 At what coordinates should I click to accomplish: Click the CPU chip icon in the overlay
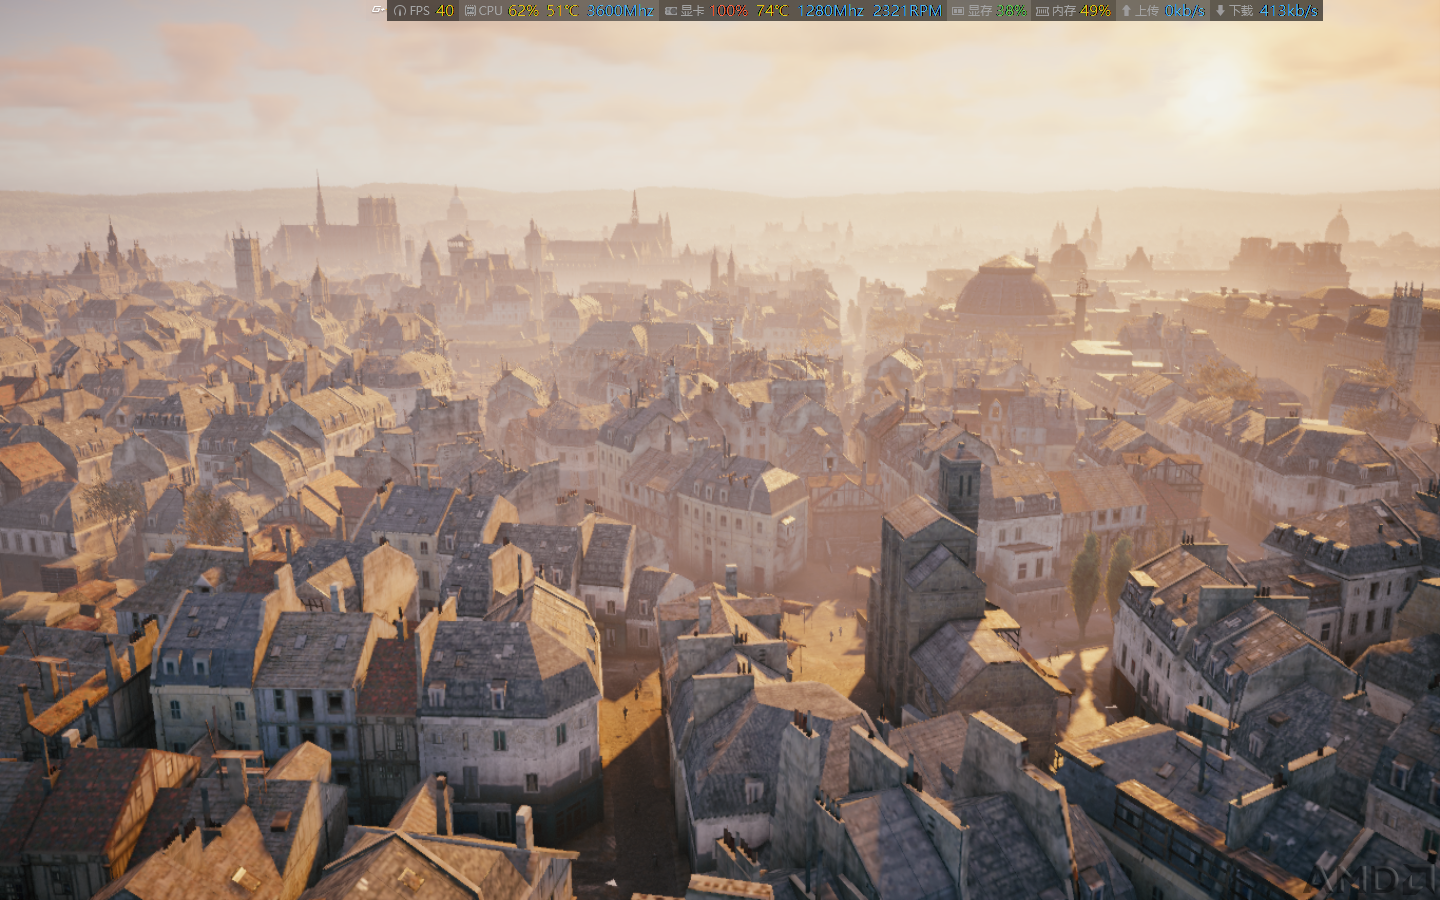pyautogui.click(x=470, y=11)
